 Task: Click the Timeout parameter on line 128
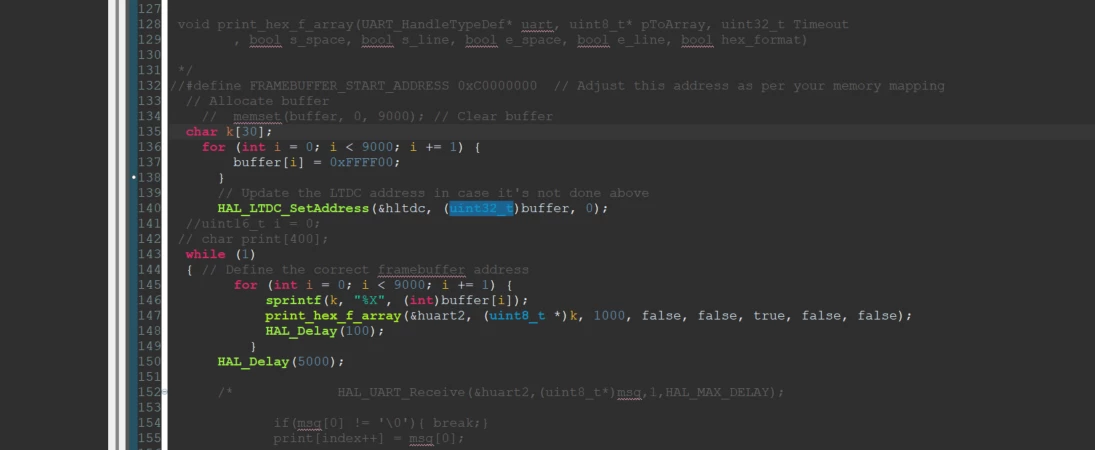point(821,24)
